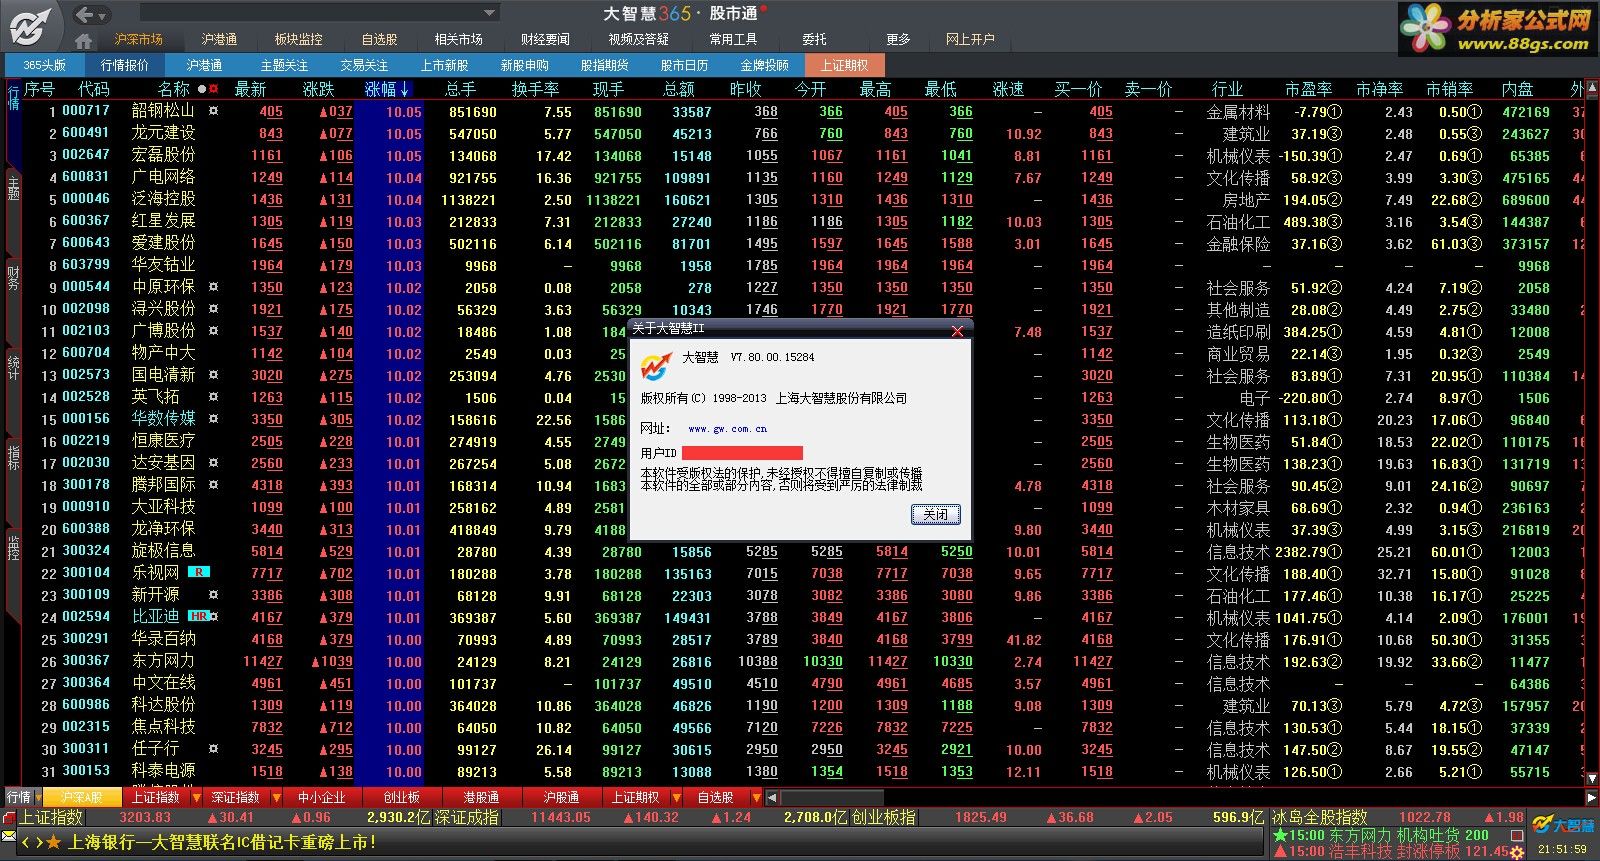
Task: Click the R badge next to 乐视网
Action: tap(199, 573)
